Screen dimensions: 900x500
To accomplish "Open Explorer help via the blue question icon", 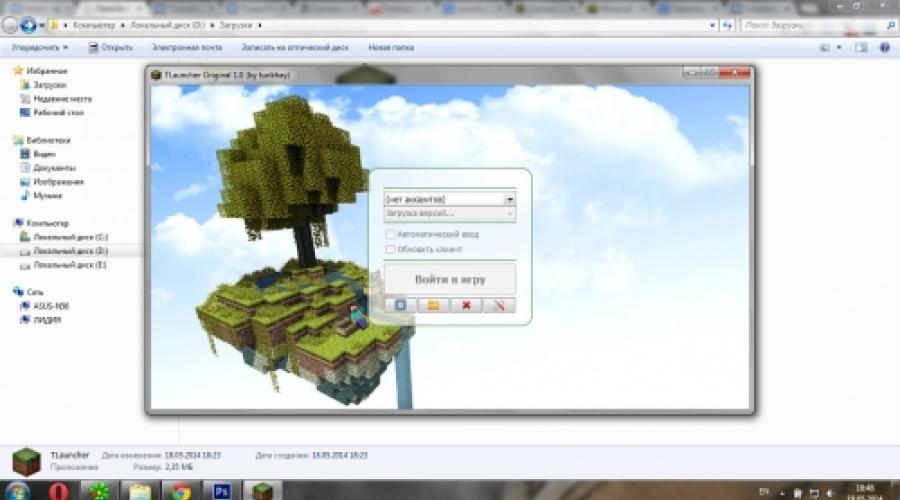I will click(x=885, y=48).
